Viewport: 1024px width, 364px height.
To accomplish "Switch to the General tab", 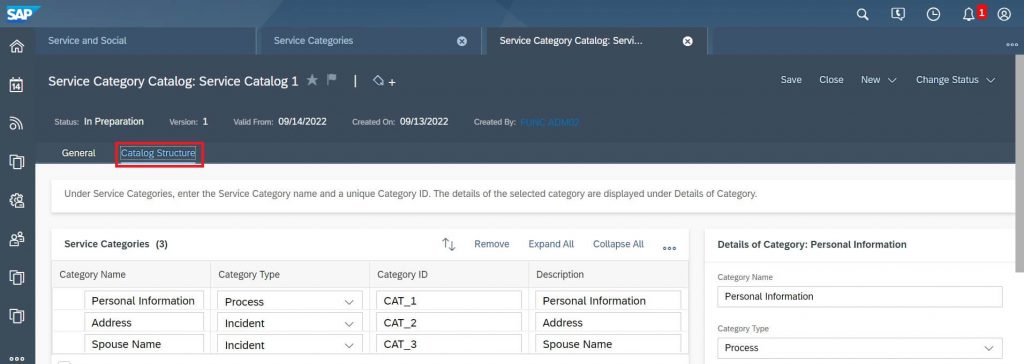I will 78,153.
